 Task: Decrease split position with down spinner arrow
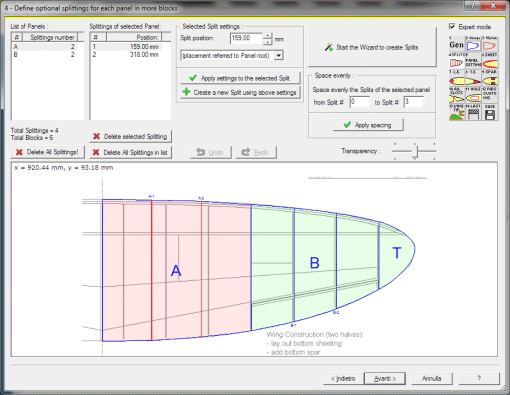pos(267,42)
